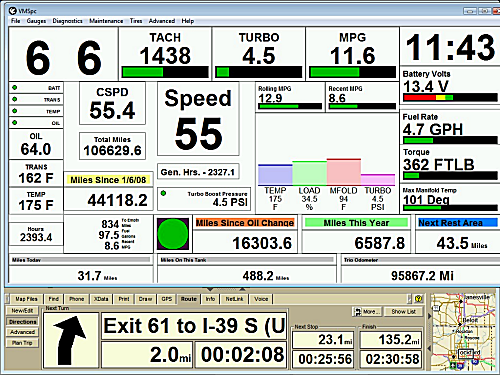Open the Gauges menu
The image size is (500, 375).
(x=36, y=21)
